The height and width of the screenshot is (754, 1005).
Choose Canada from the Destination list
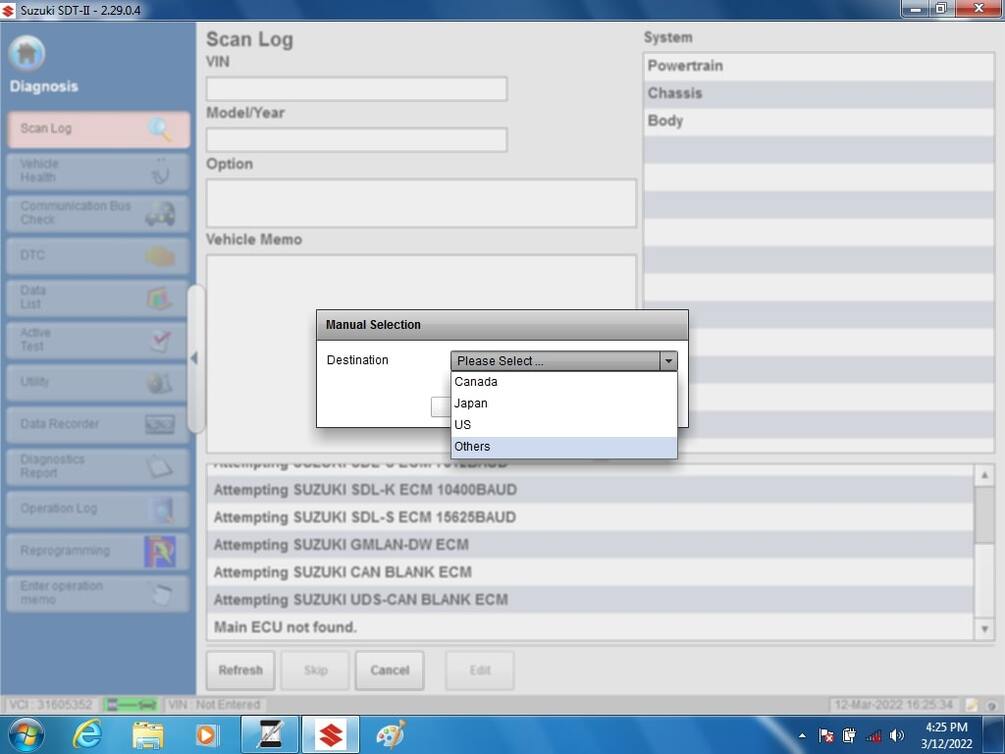tap(564, 382)
